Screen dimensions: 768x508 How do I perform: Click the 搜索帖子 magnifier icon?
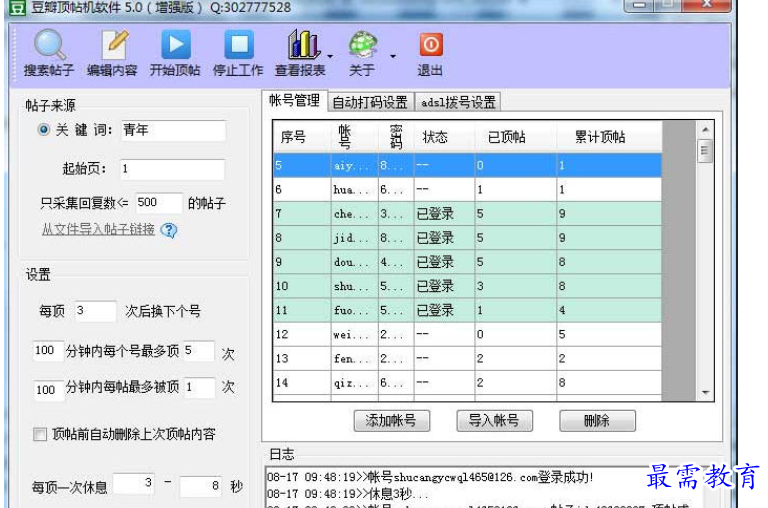point(49,46)
